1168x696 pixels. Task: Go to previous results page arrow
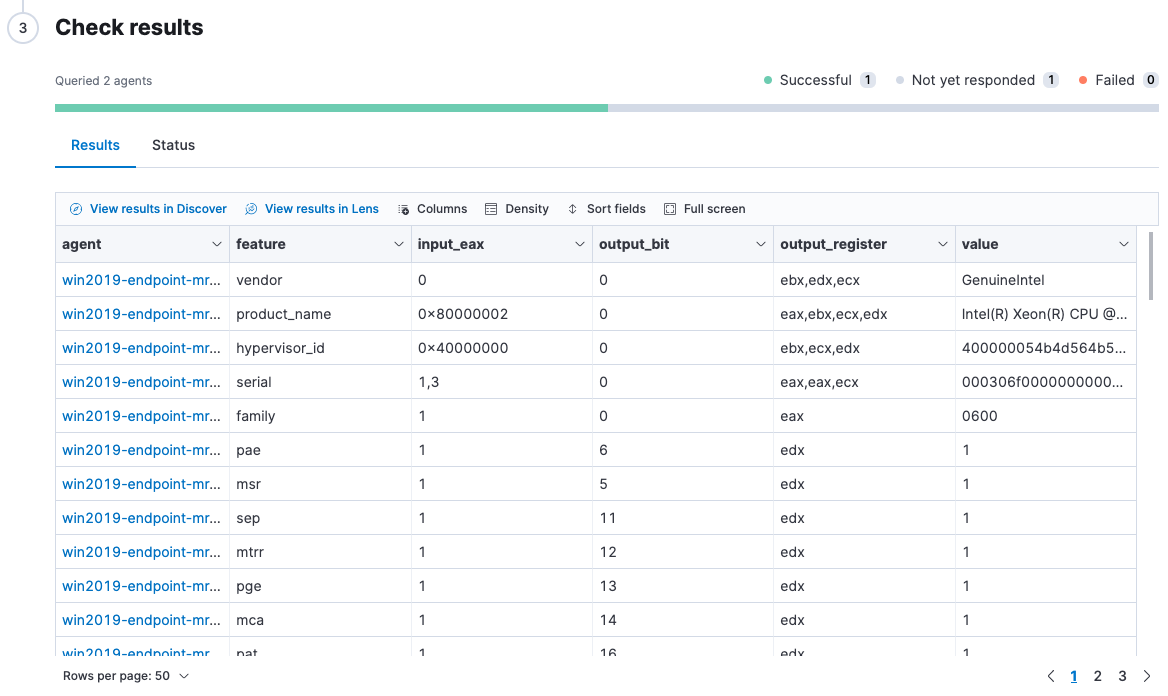(1051, 676)
